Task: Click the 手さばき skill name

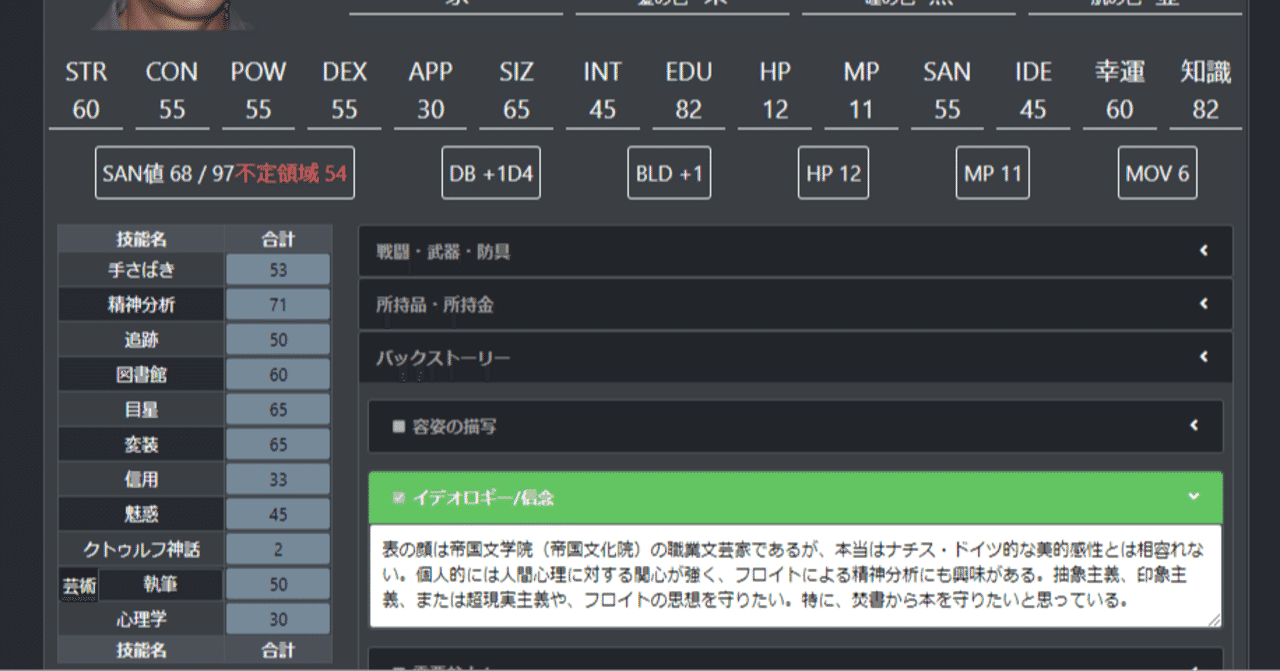Action: pyautogui.click(x=141, y=270)
